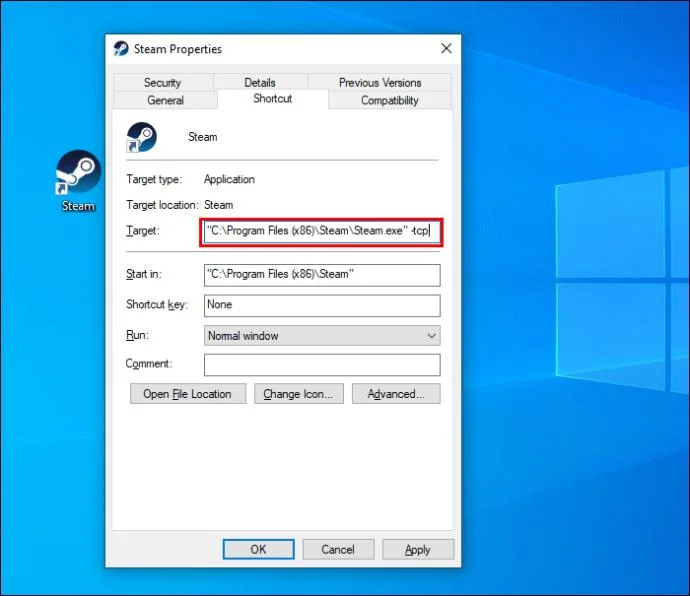Click the Steam shortcut icon inside the Shortcut tab

click(141, 137)
